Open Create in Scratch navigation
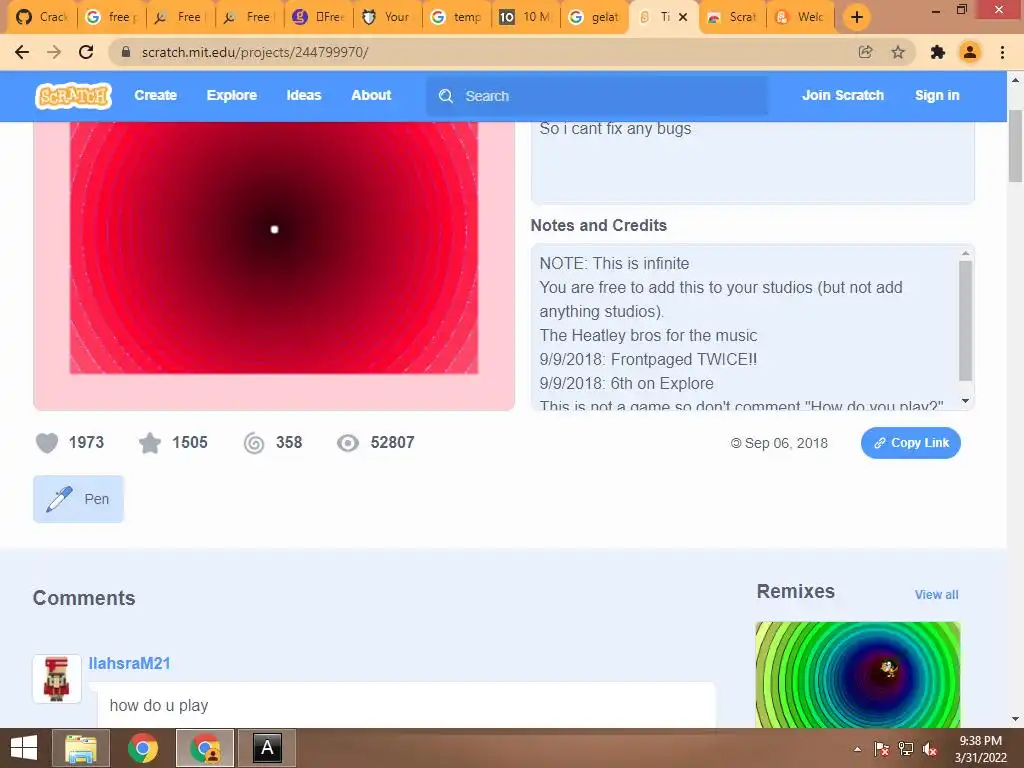 click(155, 95)
